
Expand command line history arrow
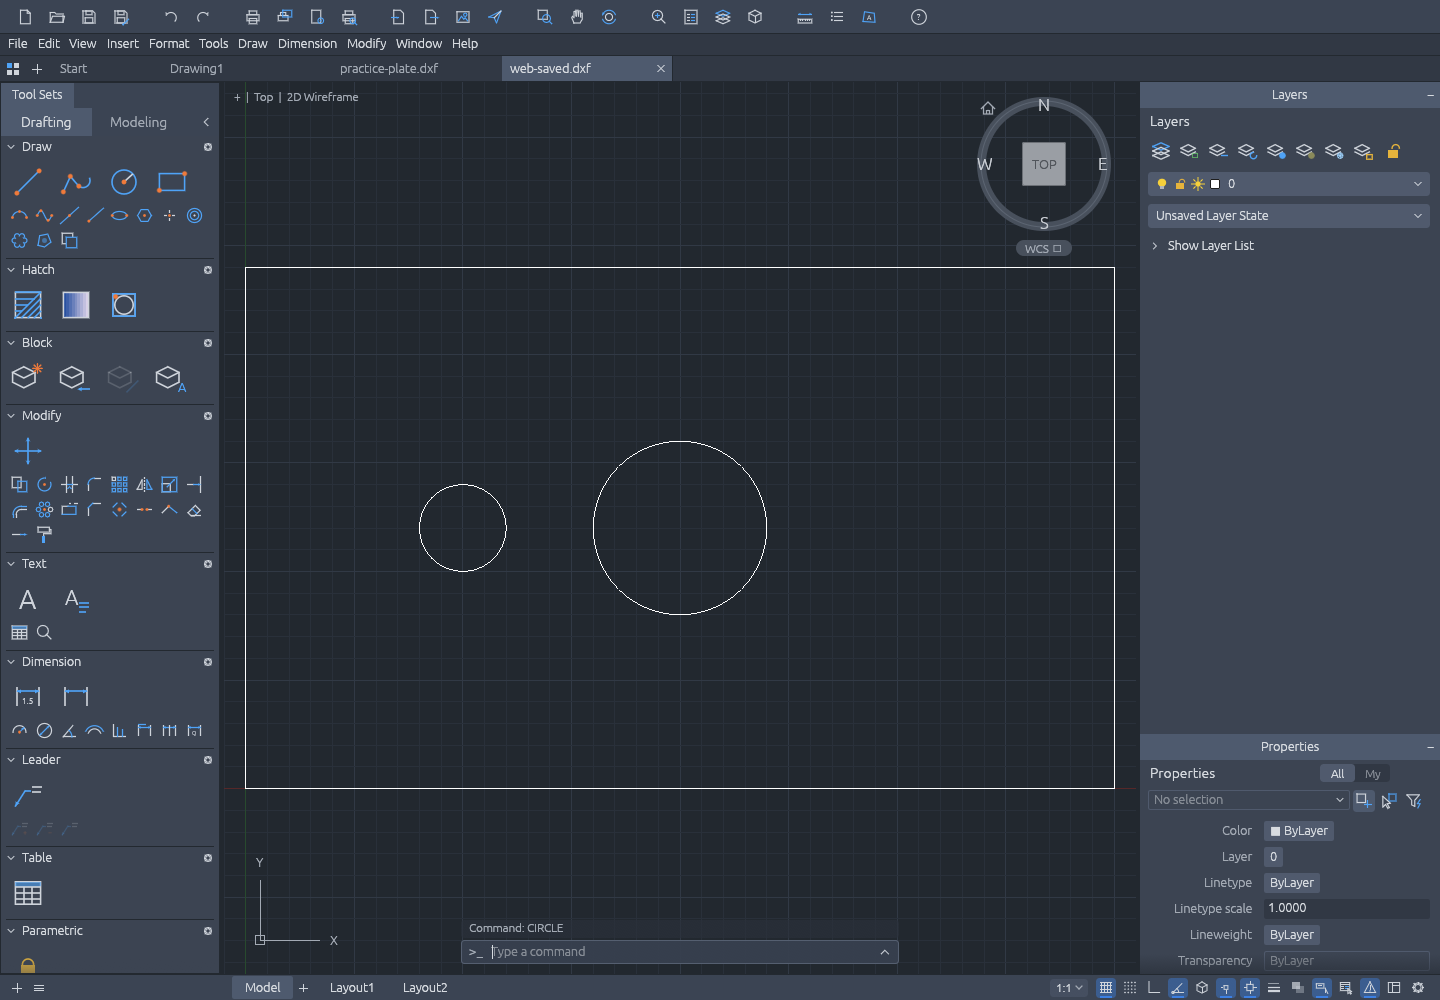click(x=885, y=952)
